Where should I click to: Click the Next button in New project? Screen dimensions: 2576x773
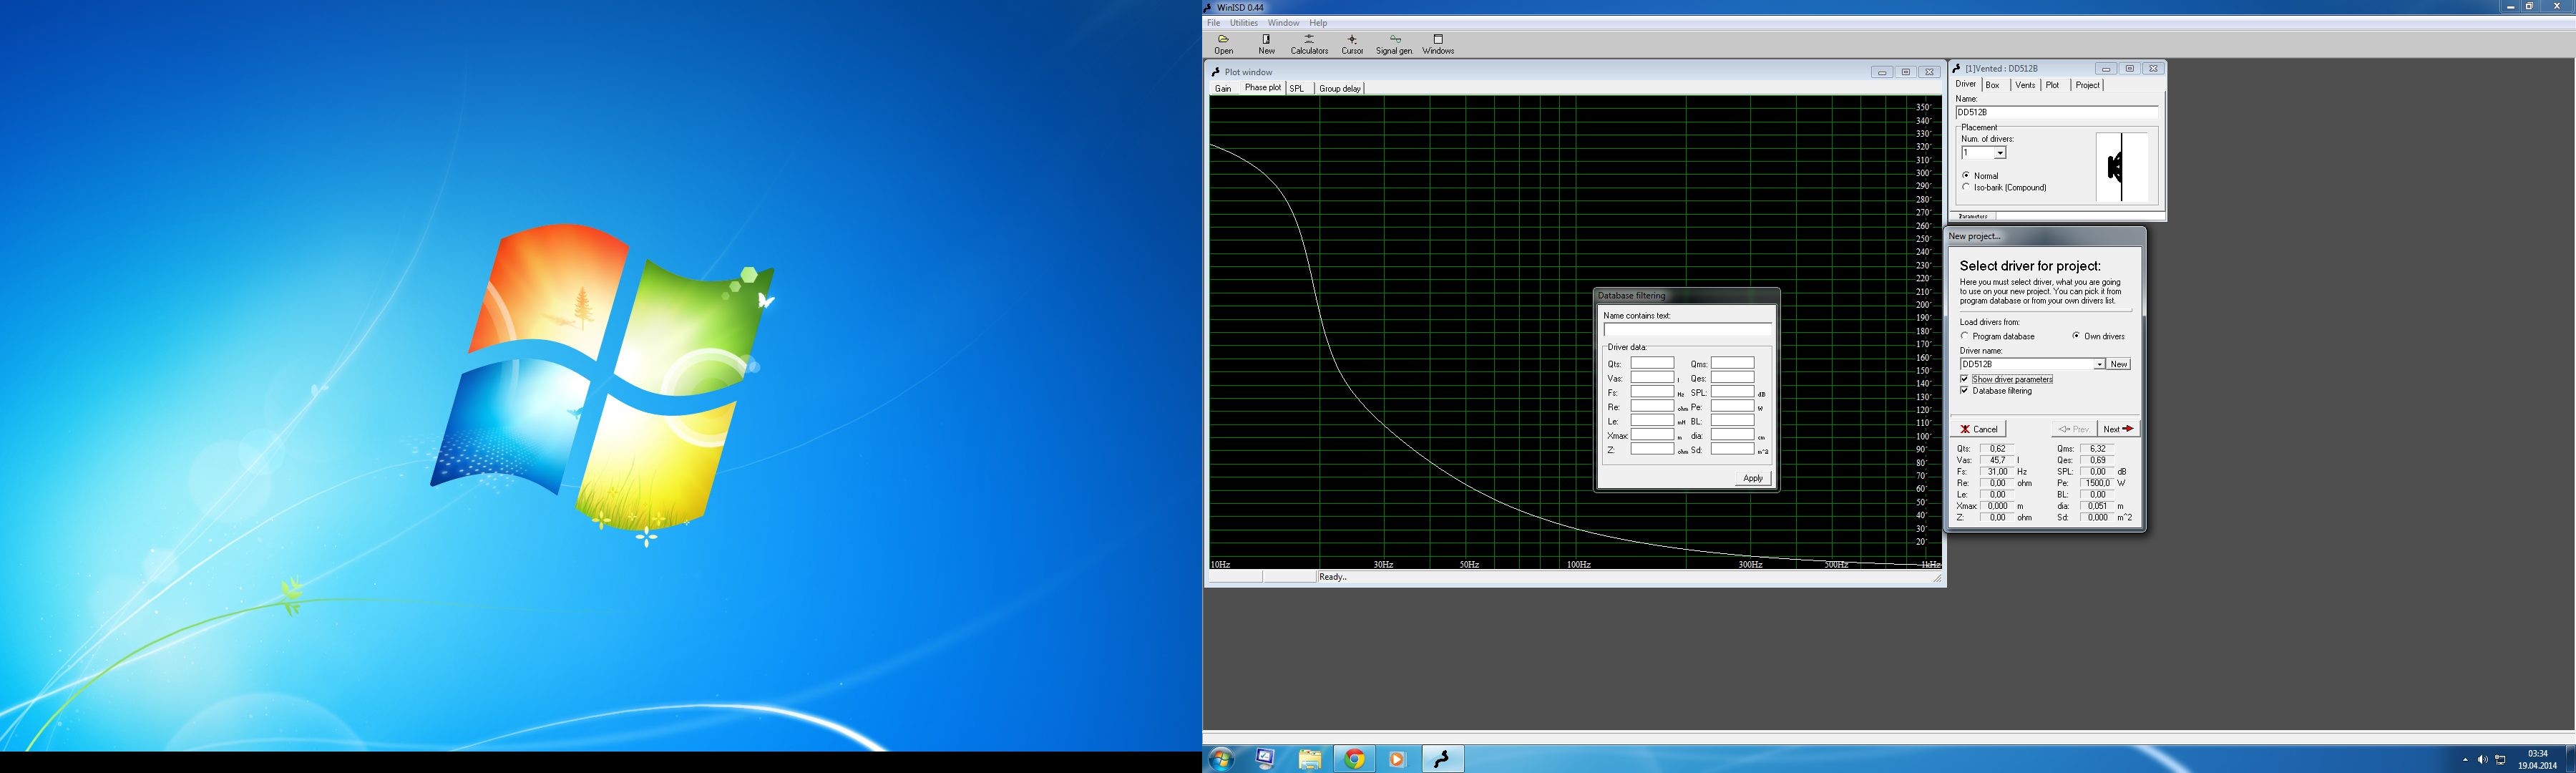(2118, 429)
